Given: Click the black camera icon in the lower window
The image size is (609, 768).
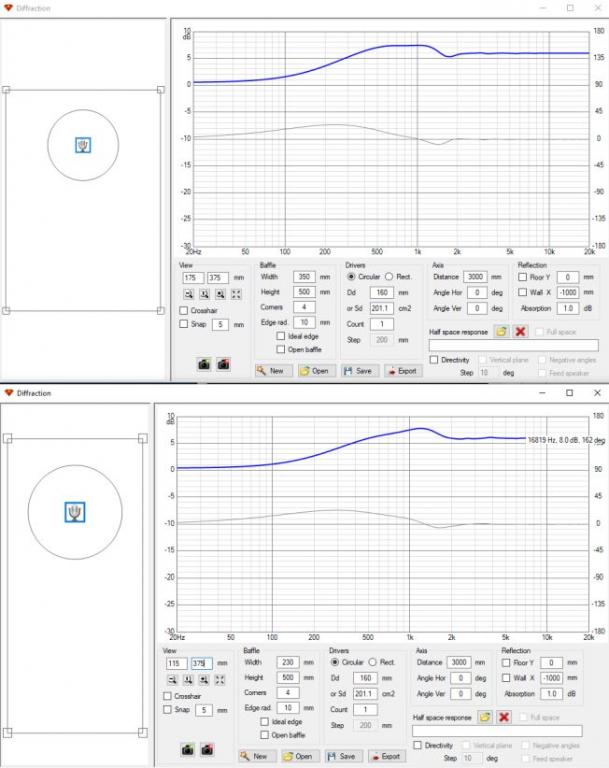Looking at the screenshot, I should [188, 750].
